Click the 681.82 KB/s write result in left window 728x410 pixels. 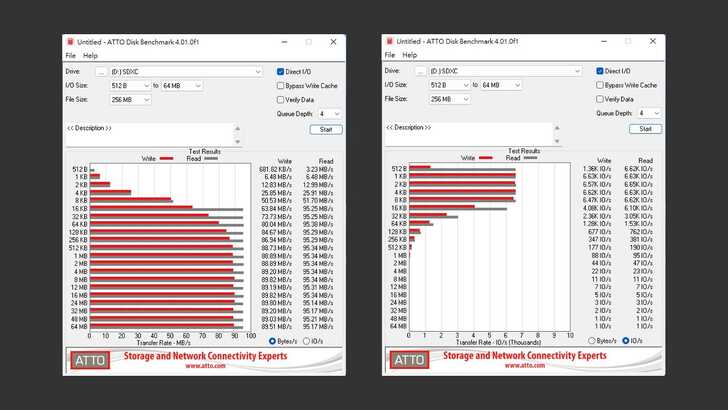(275, 169)
